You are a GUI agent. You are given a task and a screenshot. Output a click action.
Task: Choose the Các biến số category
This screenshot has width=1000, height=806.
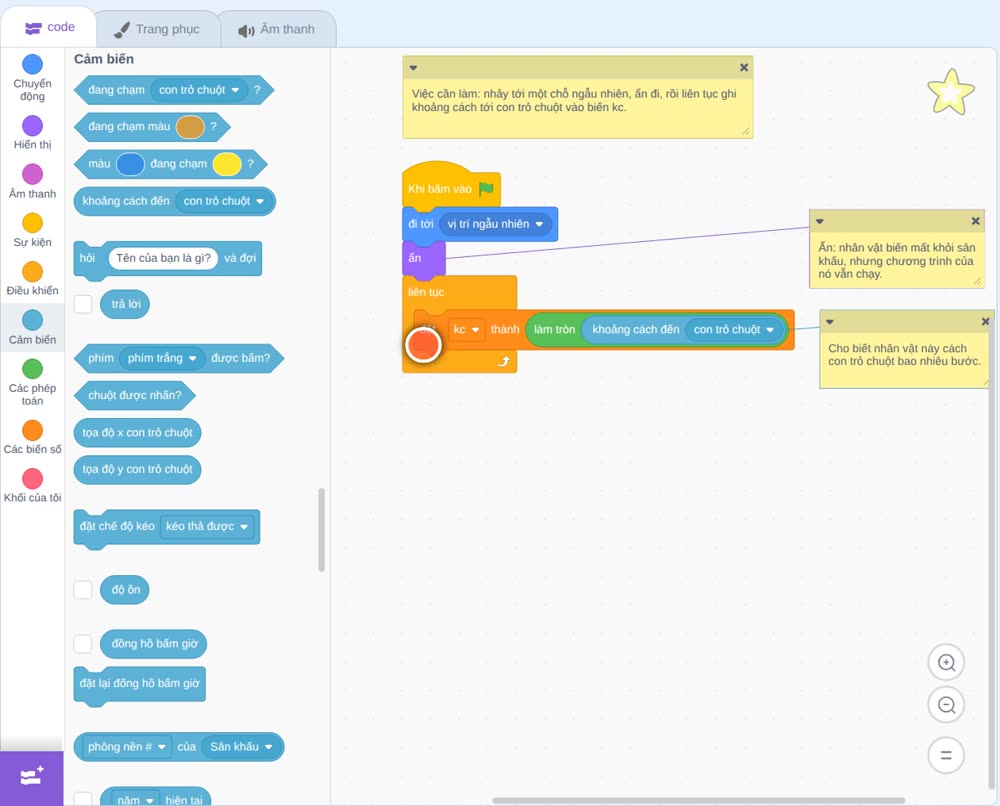click(33, 437)
